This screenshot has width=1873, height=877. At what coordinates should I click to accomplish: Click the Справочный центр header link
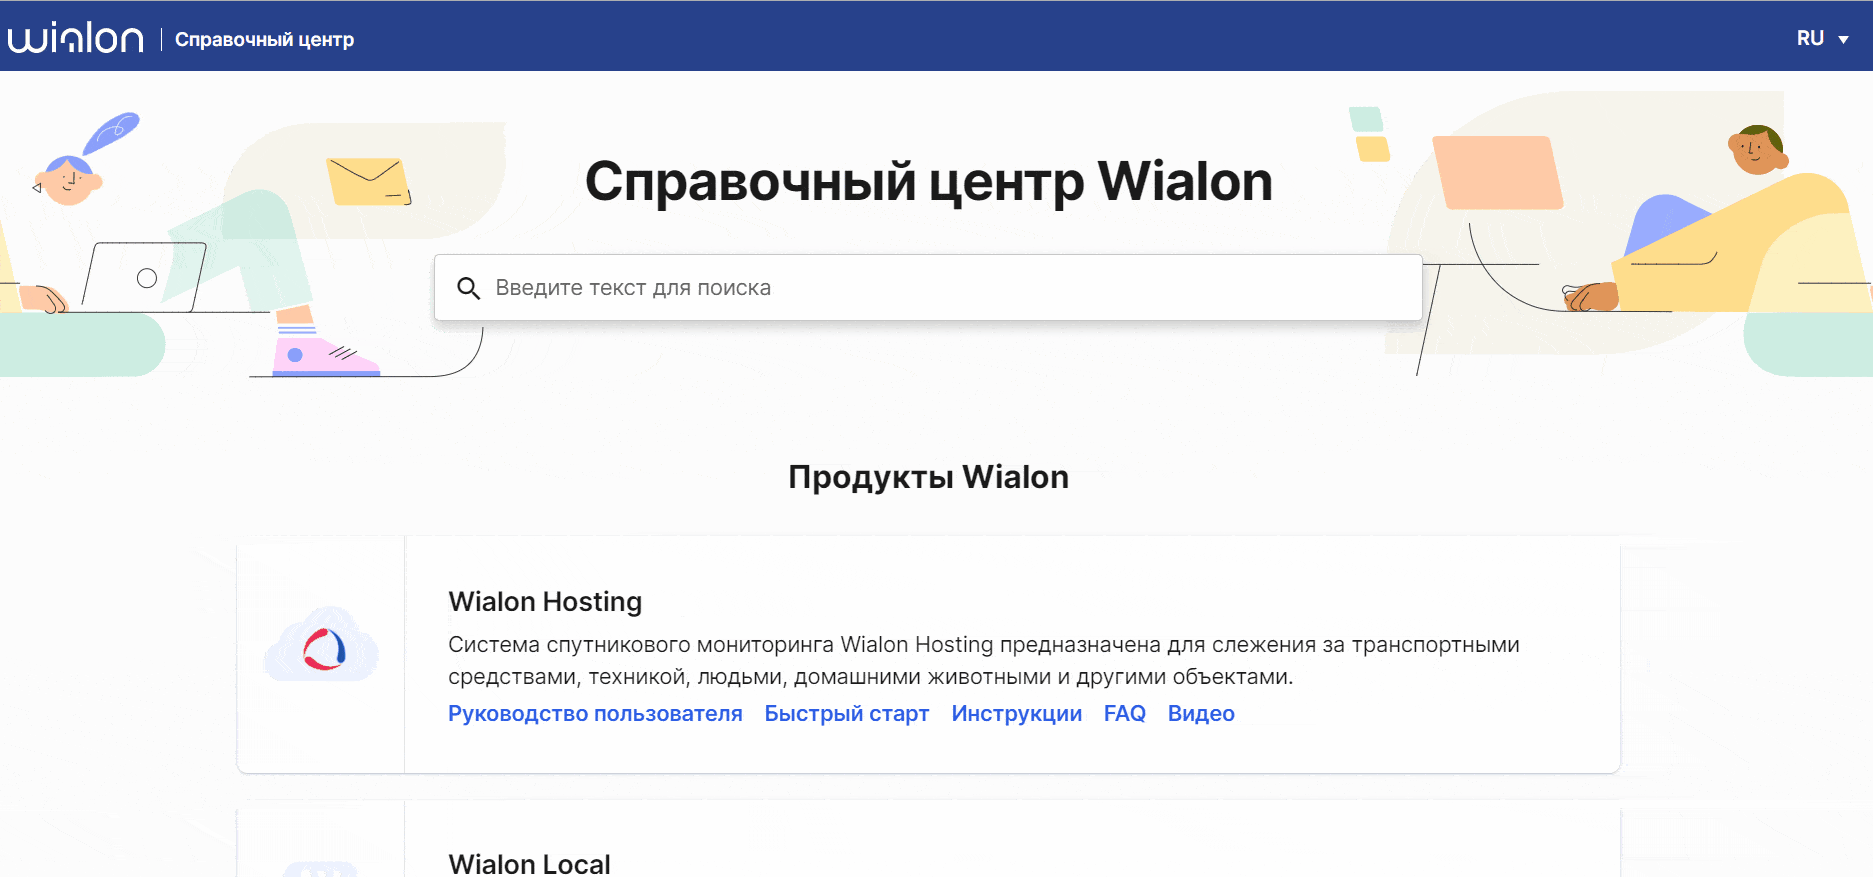264,39
